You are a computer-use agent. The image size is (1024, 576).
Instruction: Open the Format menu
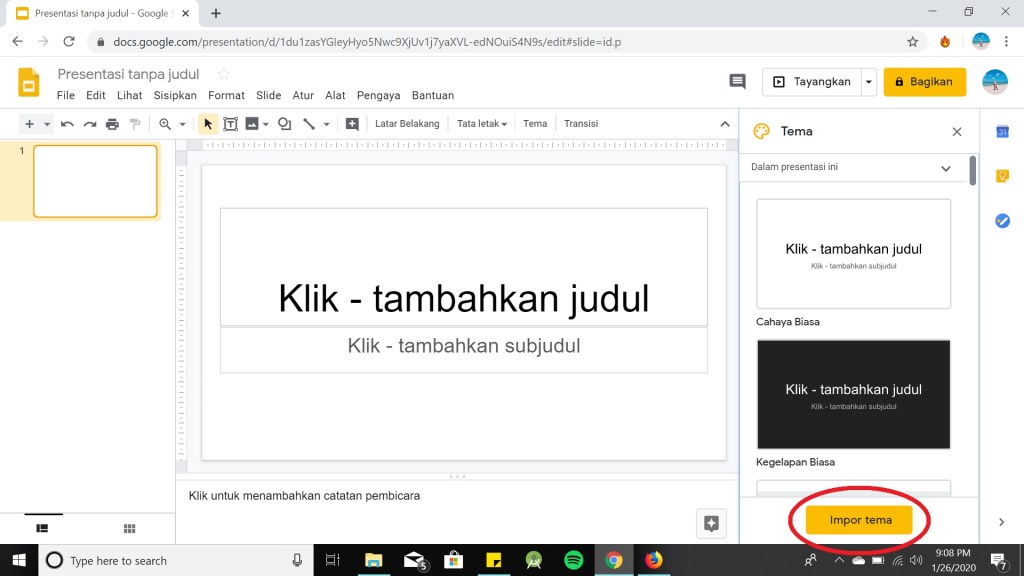[x=226, y=96]
